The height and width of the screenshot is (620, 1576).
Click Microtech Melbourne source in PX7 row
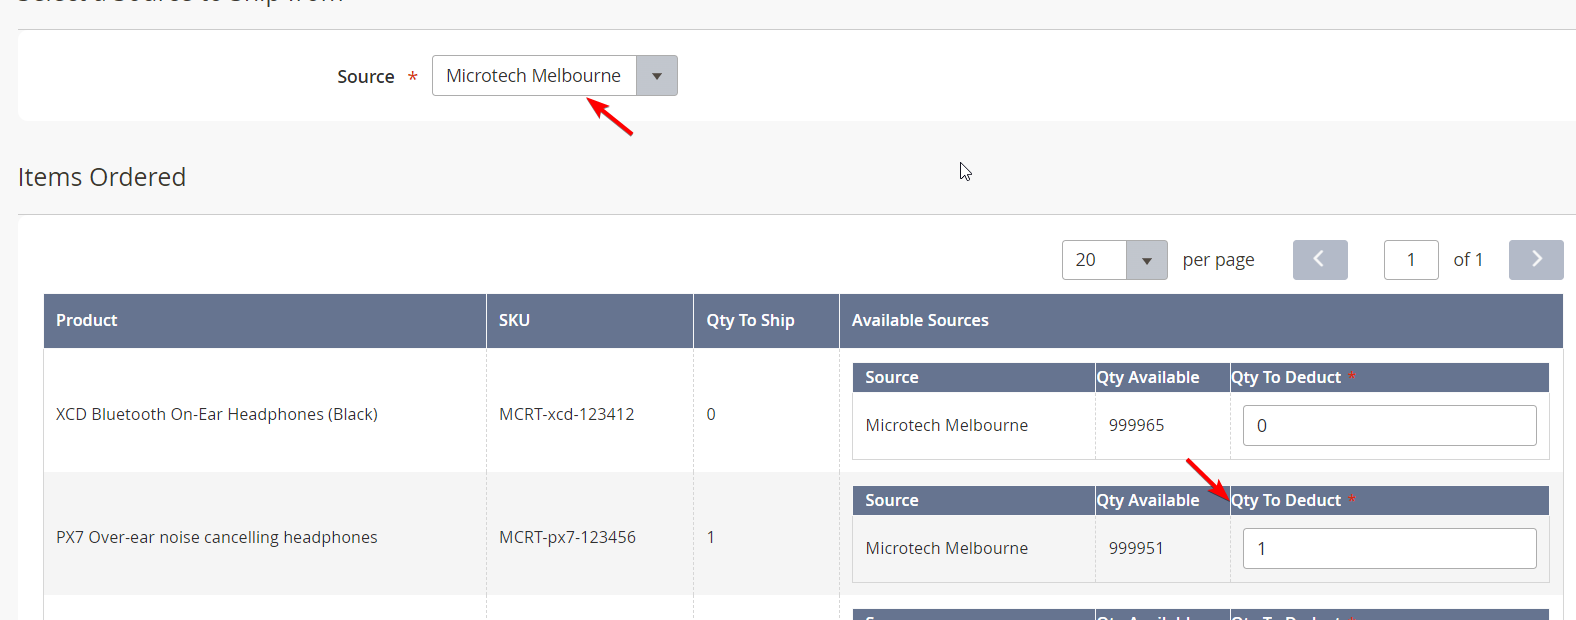(946, 548)
